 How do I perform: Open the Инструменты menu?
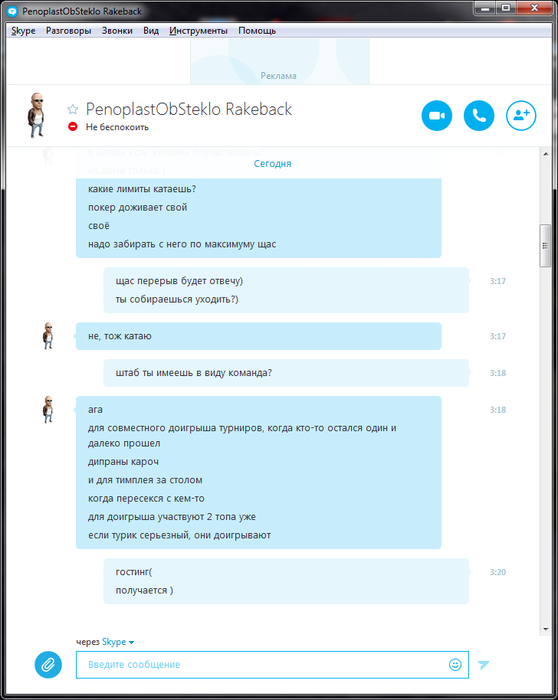198,31
